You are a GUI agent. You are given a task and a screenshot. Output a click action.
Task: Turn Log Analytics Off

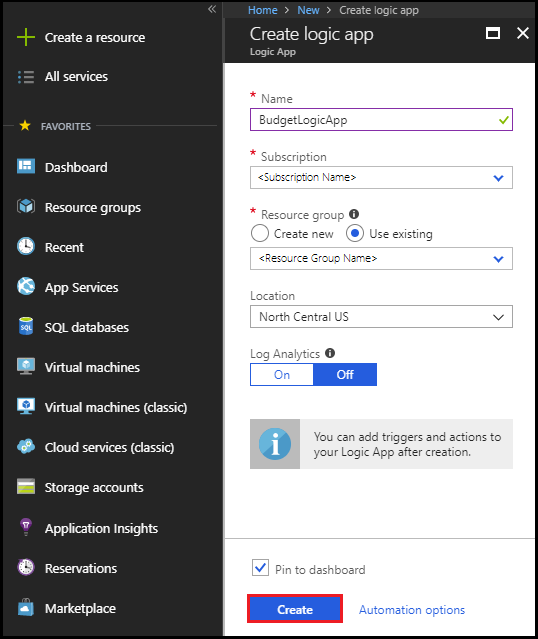coord(345,375)
